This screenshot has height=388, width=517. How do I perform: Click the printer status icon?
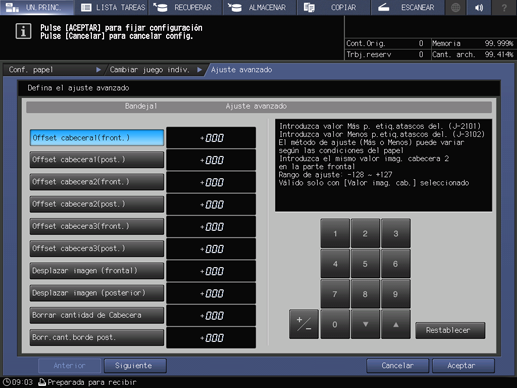coord(42,382)
